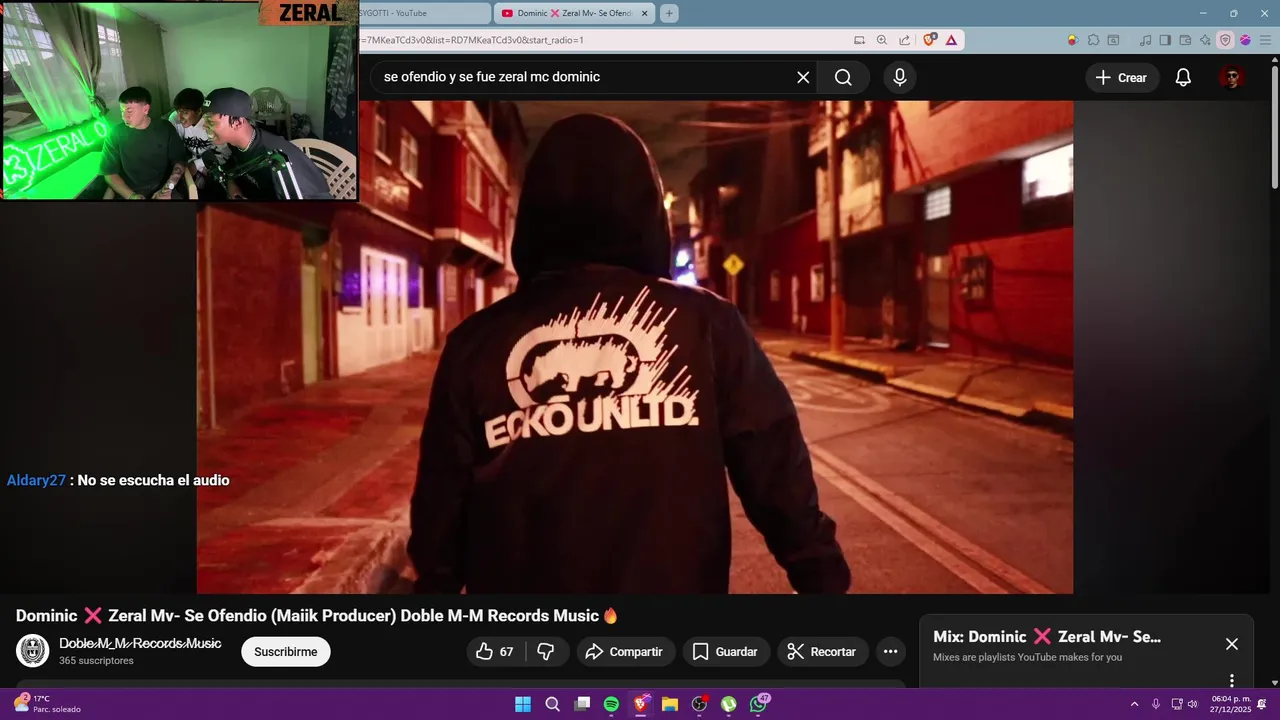Open the Brave Wallet icon
The image size is (1280, 720).
coord(1185,40)
